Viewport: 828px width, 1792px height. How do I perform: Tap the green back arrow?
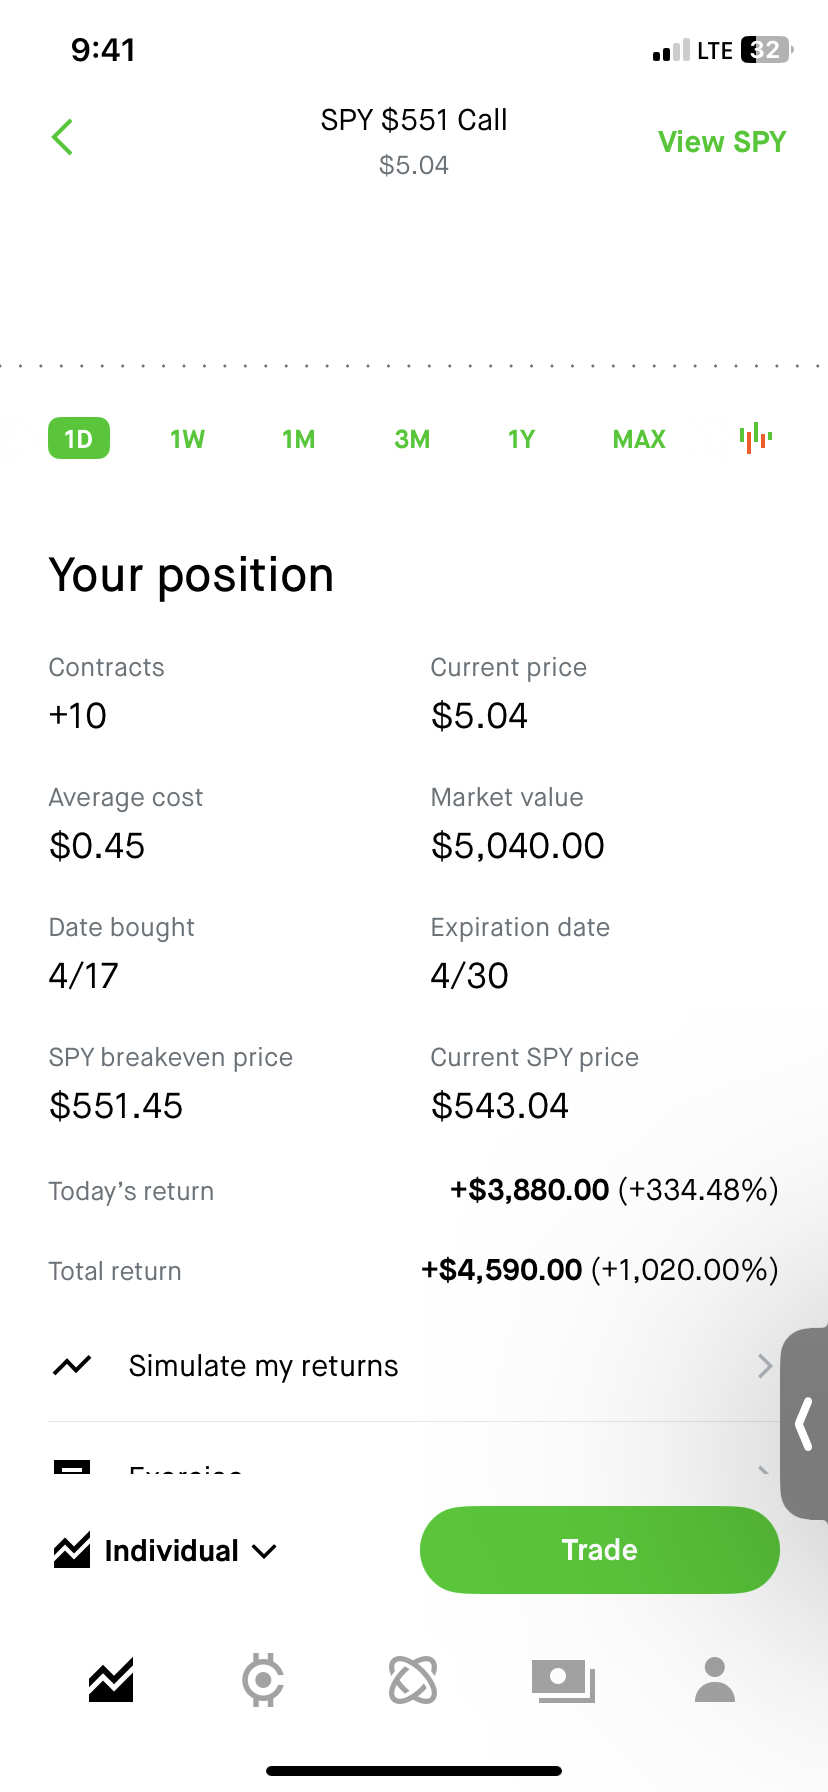point(62,137)
